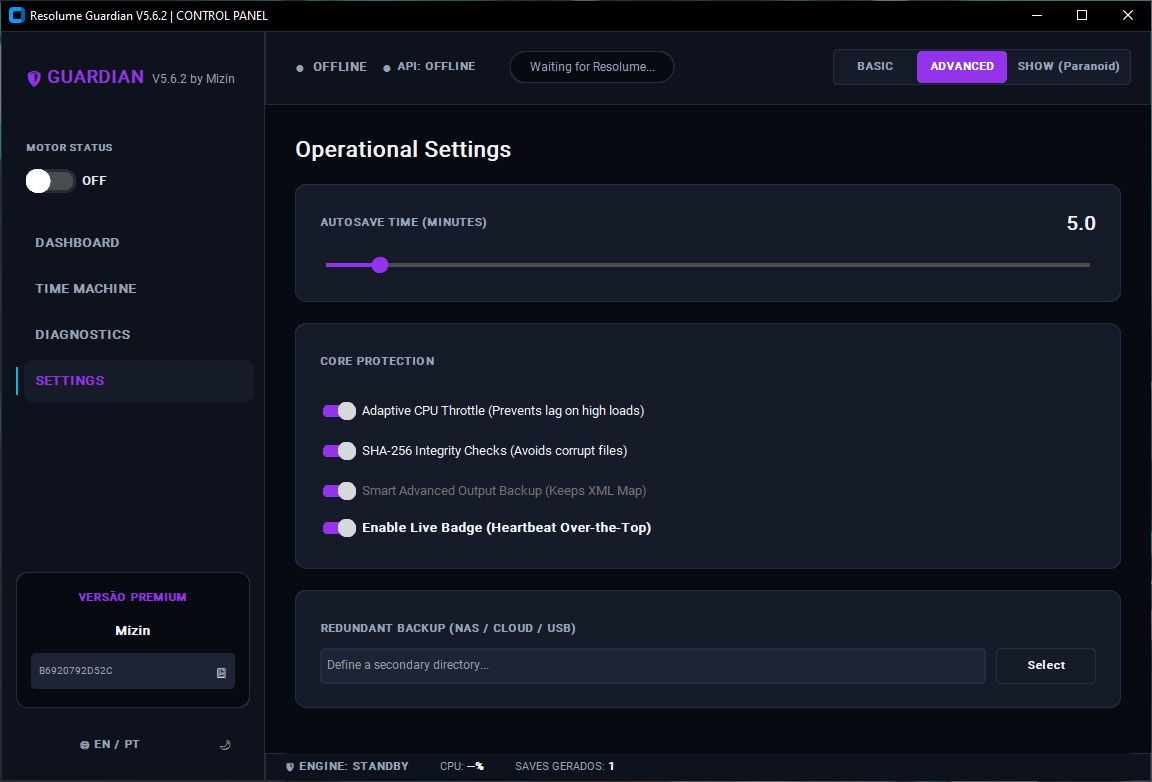Click the Mizin license name
Screen dimensions: 1152x782
click(133, 631)
